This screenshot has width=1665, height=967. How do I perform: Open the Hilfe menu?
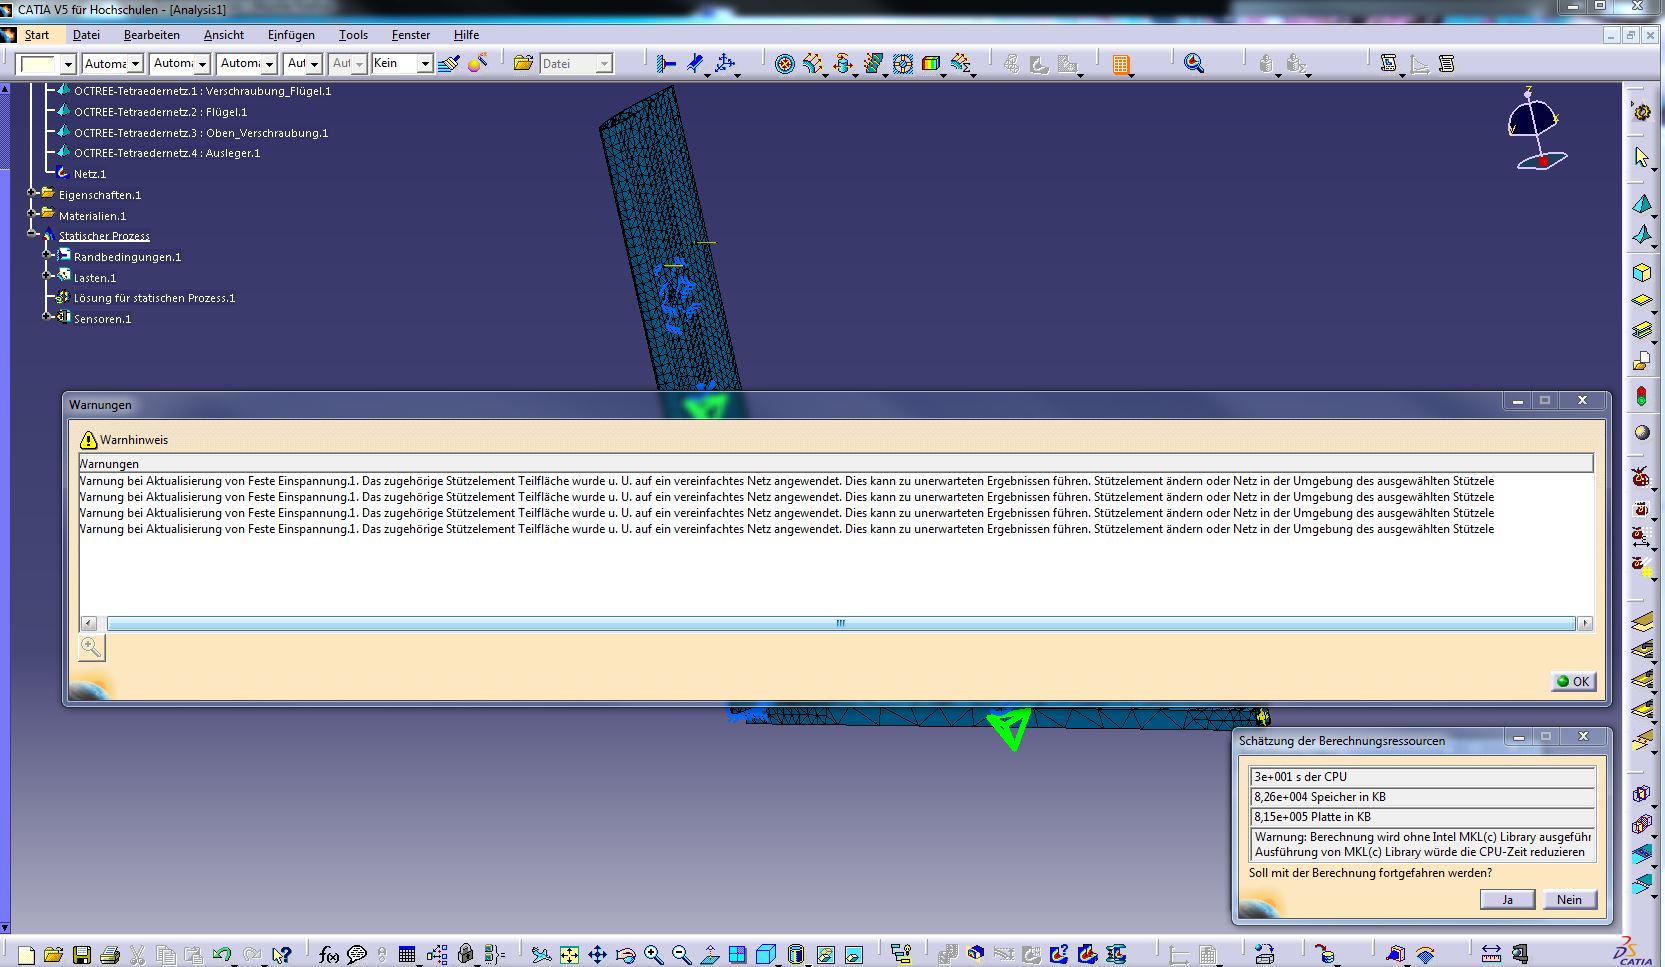click(x=466, y=35)
